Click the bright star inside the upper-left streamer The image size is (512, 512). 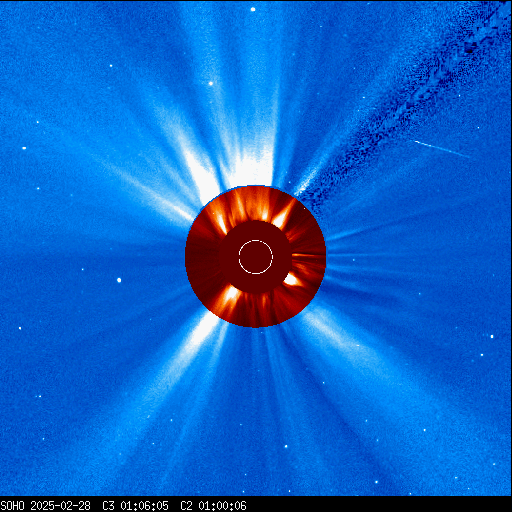(211, 83)
